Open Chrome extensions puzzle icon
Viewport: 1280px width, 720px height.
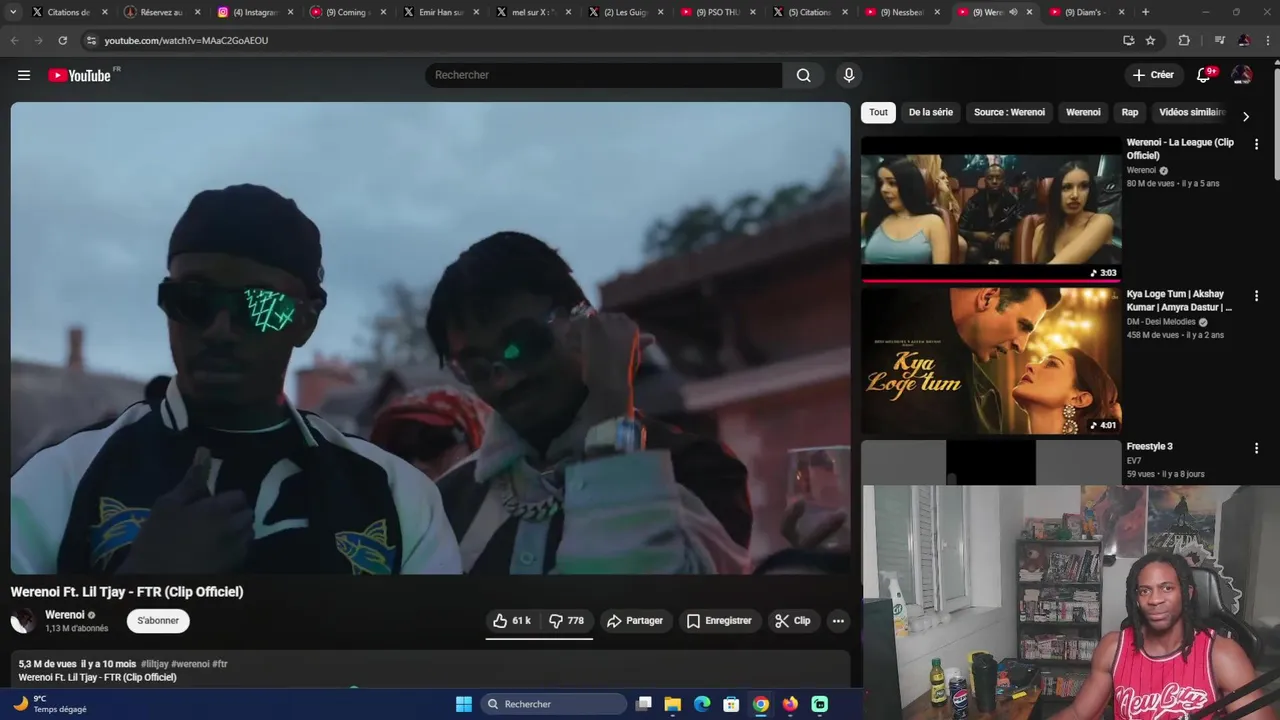click(1184, 40)
